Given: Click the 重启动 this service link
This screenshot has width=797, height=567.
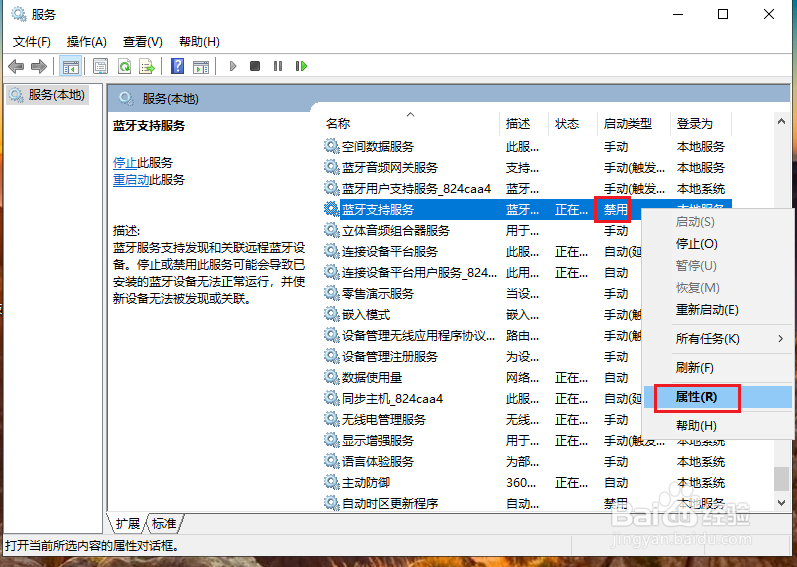Looking at the screenshot, I should coord(131,180).
